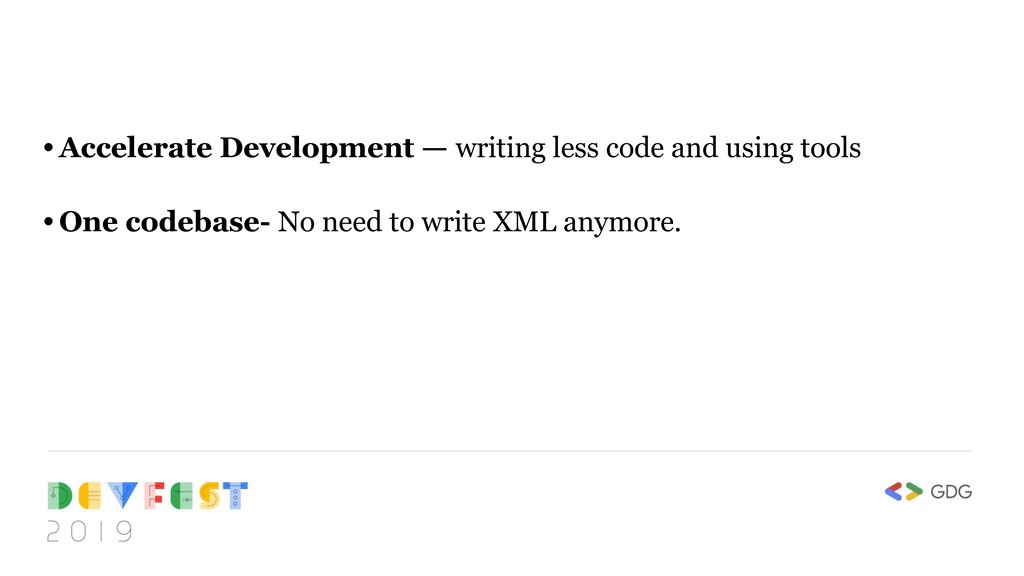Select the bold Accelerate Development heading
The width and height of the screenshot is (1024, 576).
[x=236, y=148]
